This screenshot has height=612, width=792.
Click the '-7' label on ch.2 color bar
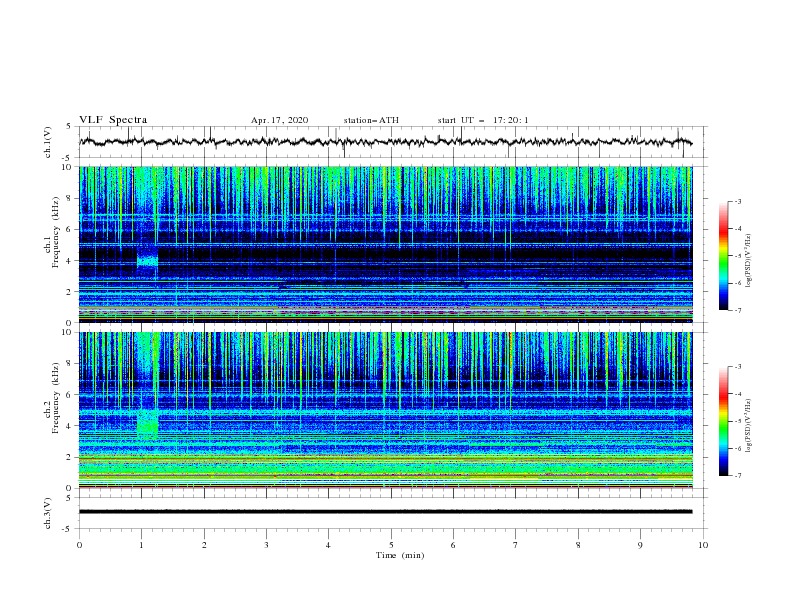(x=737, y=476)
